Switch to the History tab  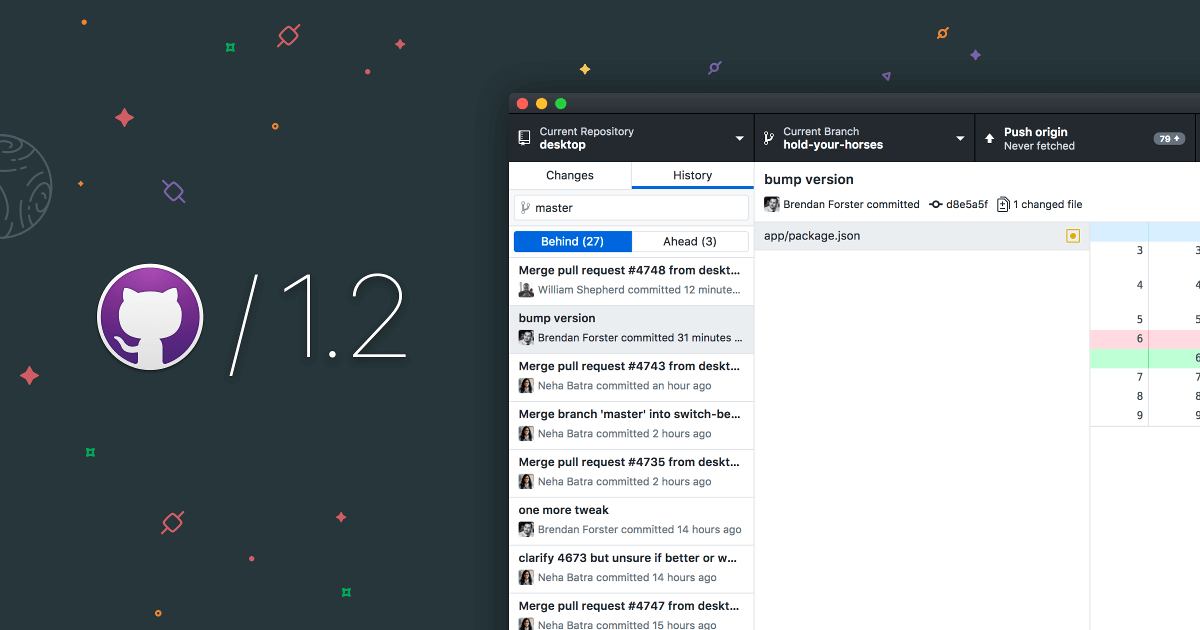click(692, 174)
